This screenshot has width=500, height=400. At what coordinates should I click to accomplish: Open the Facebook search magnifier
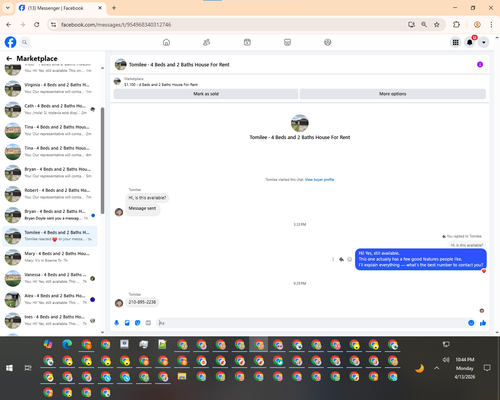point(24,42)
